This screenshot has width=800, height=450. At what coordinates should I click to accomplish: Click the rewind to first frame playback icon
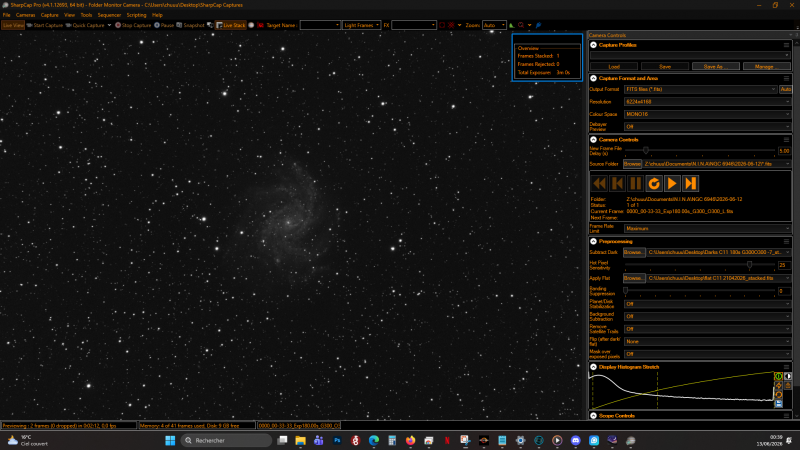[599, 183]
